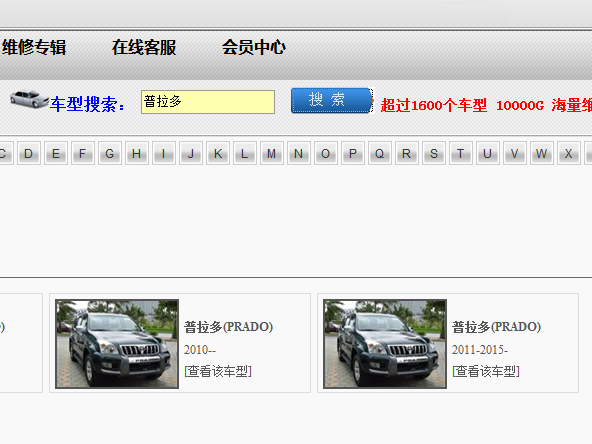Select letter I in alphabet index
Viewport: 592px width, 444px height.
click(164, 153)
